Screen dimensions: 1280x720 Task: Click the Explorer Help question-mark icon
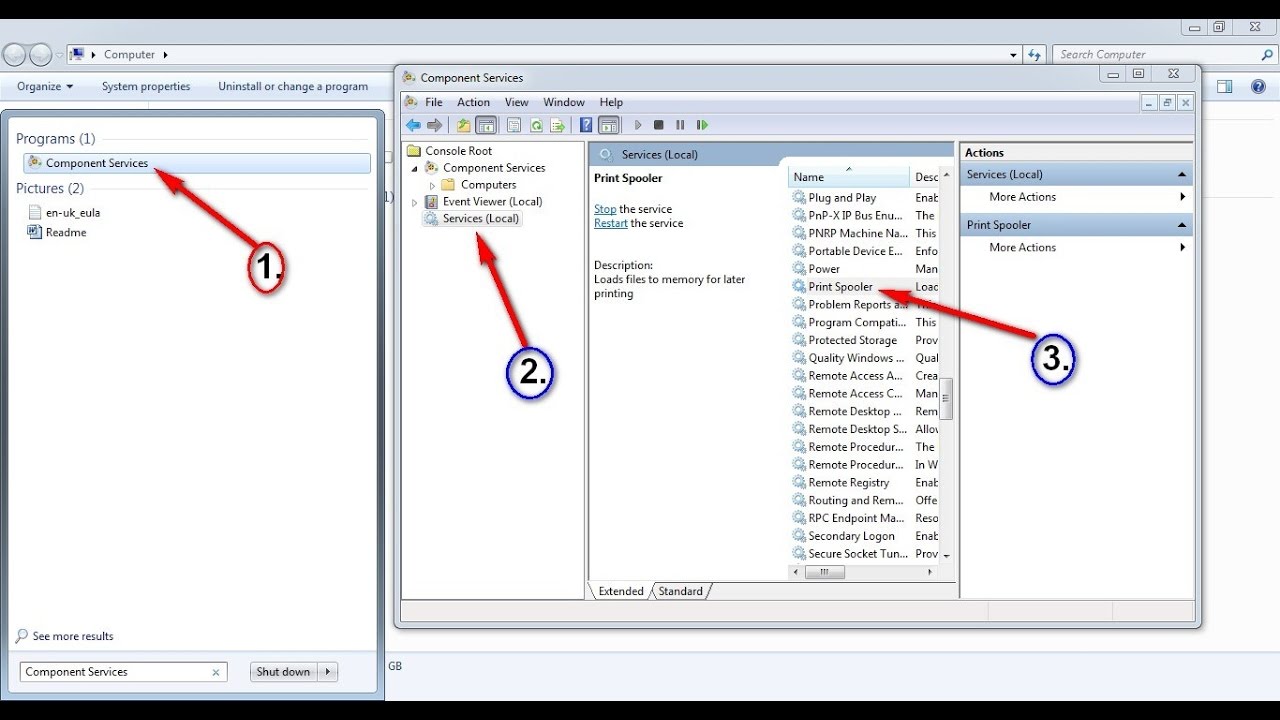1259,87
